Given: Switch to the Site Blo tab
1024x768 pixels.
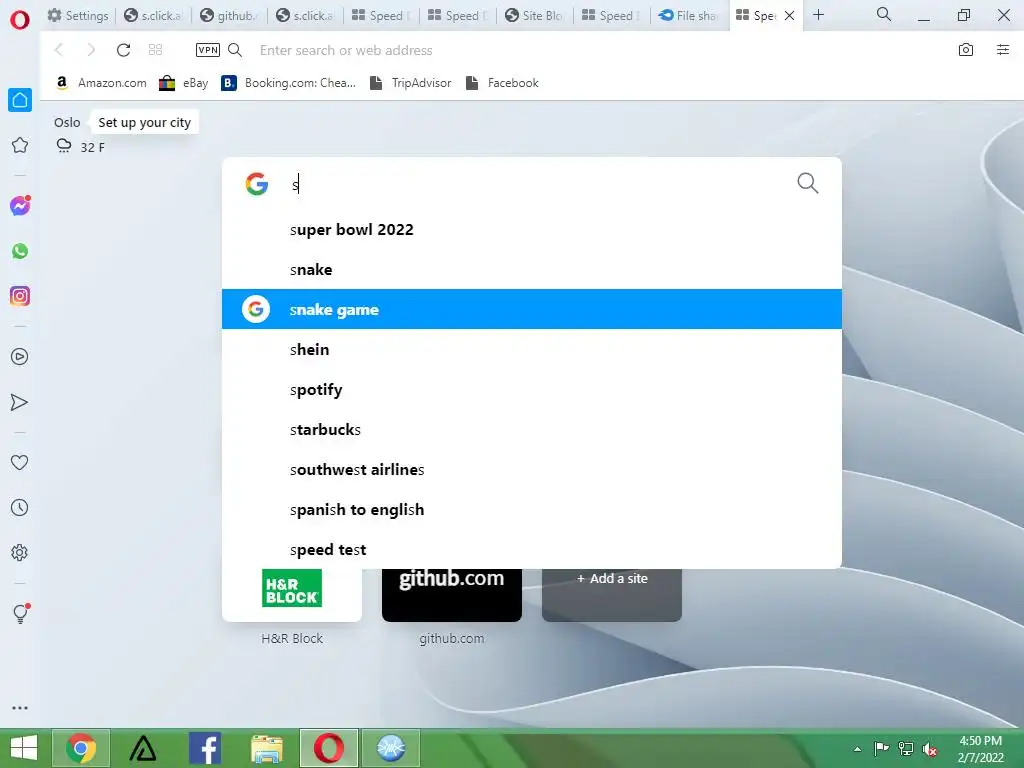Looking at the screenshot, I should click(x=534, y=15).
